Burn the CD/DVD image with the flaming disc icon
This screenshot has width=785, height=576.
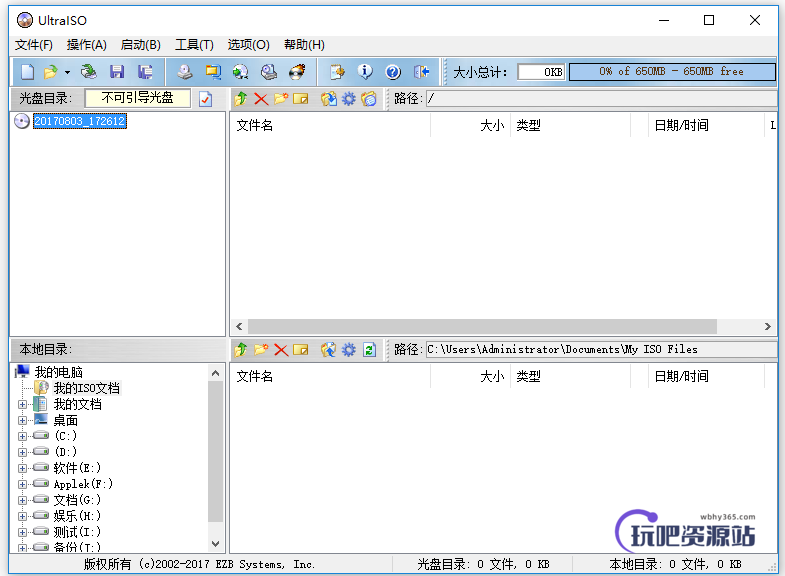(297, 72)
